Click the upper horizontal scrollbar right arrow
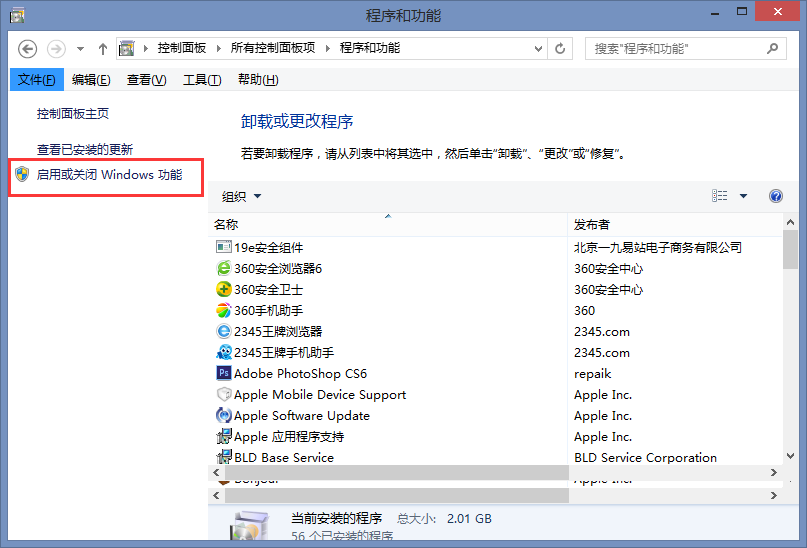Screen dimensions: 807x548 pyautogui.click(x=774, y=472)
